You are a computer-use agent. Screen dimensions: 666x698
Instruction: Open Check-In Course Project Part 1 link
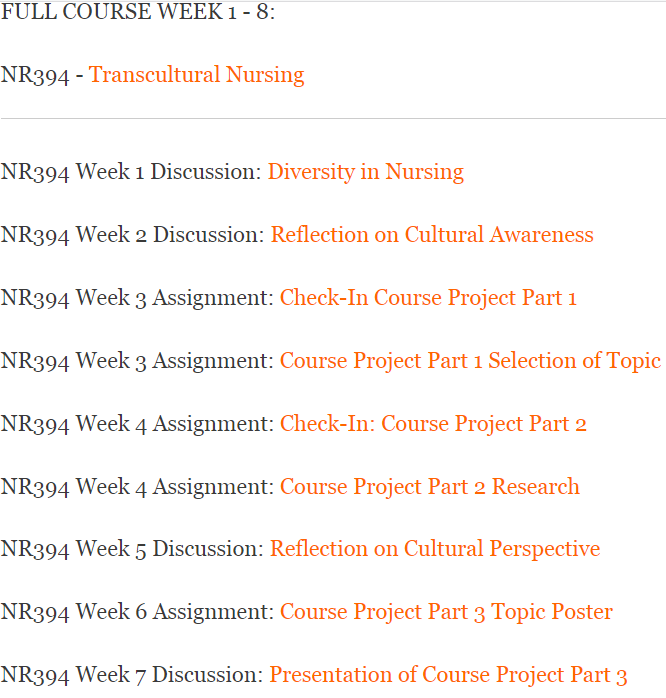428,298
